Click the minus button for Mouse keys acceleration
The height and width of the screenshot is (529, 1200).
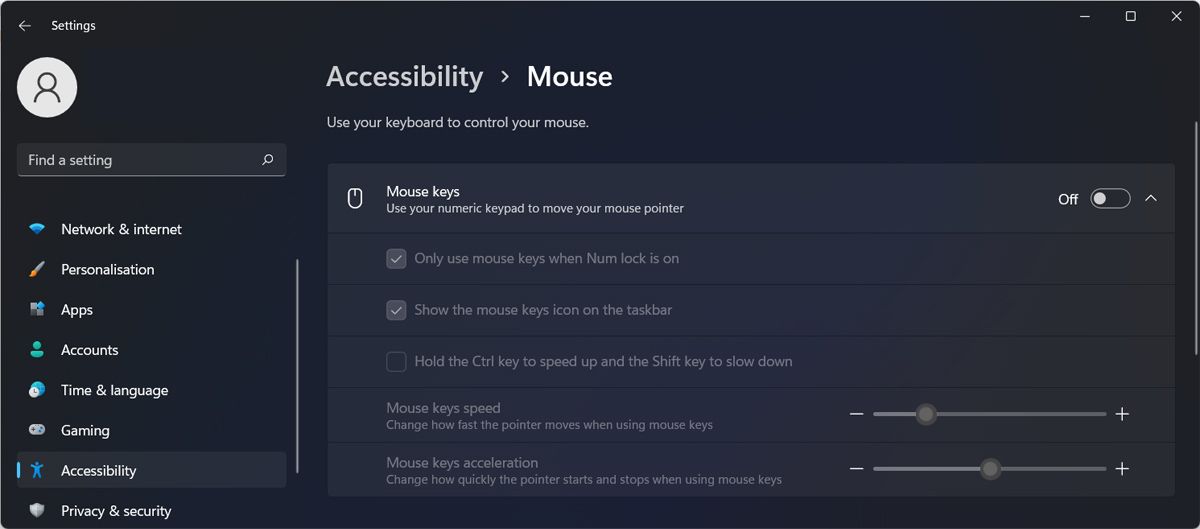tap(856, 469)
